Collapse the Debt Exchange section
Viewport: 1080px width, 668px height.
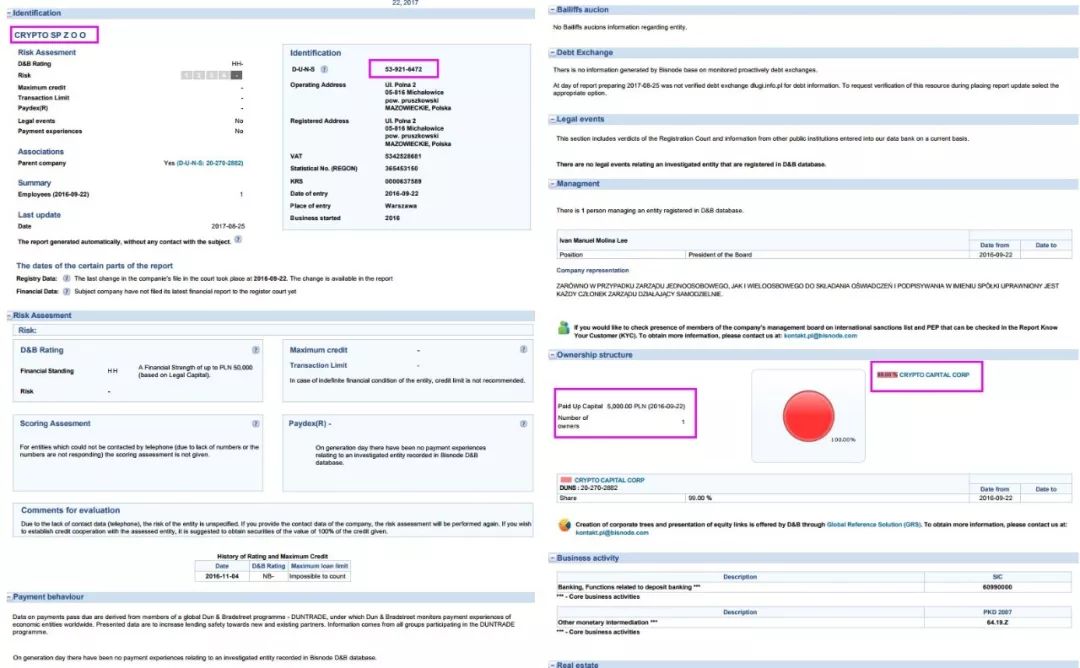(x=552, y=52)
